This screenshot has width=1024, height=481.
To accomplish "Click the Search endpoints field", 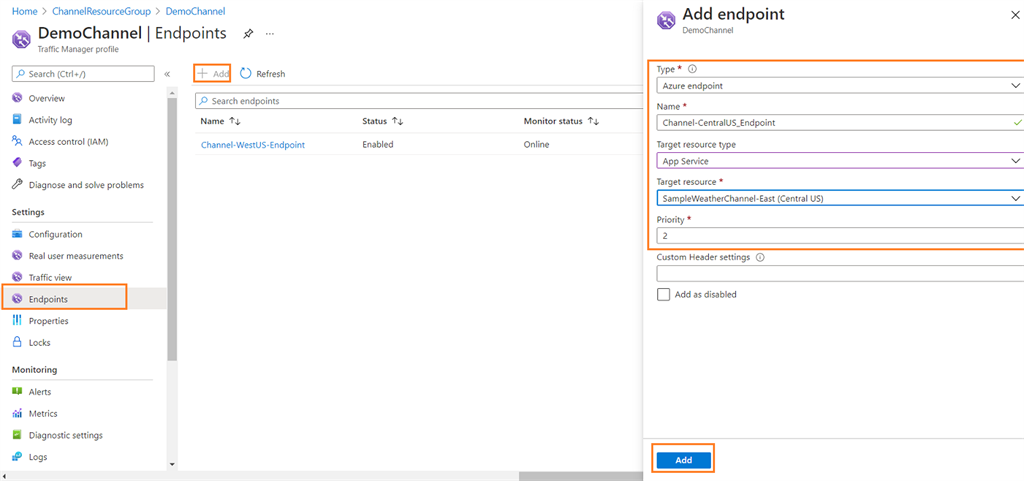I will 419,101.
